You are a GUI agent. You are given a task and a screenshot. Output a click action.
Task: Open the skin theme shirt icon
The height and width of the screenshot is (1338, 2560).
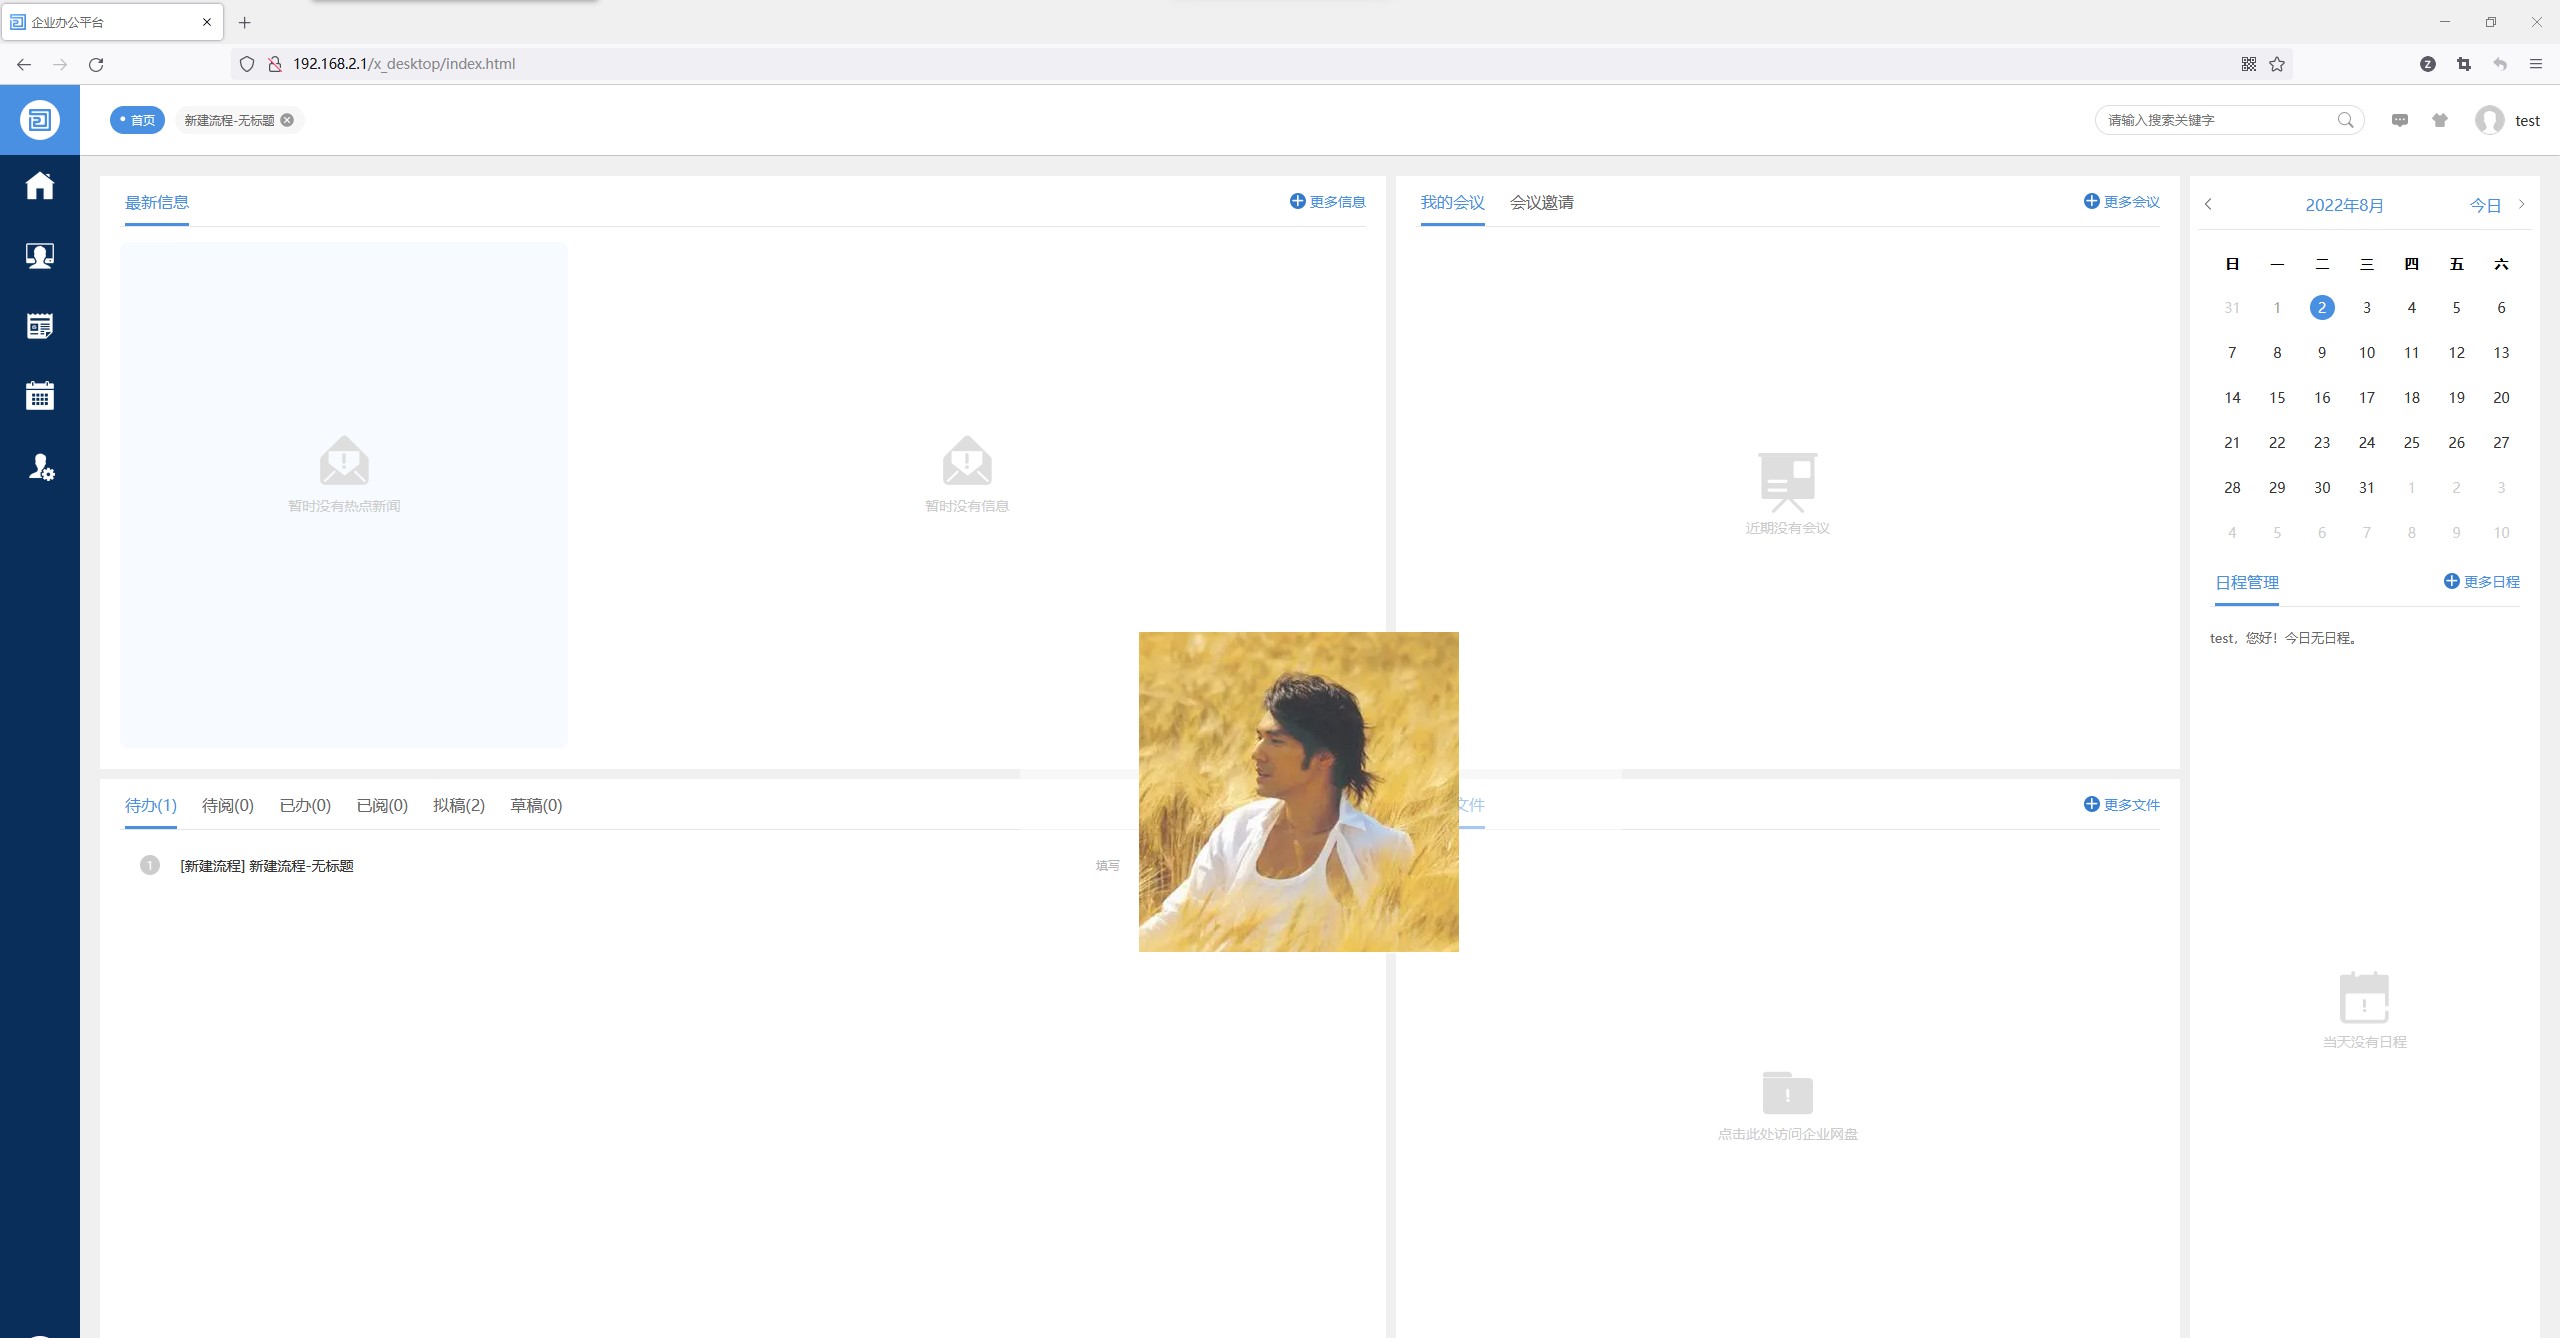click(x=2440, y=120)
